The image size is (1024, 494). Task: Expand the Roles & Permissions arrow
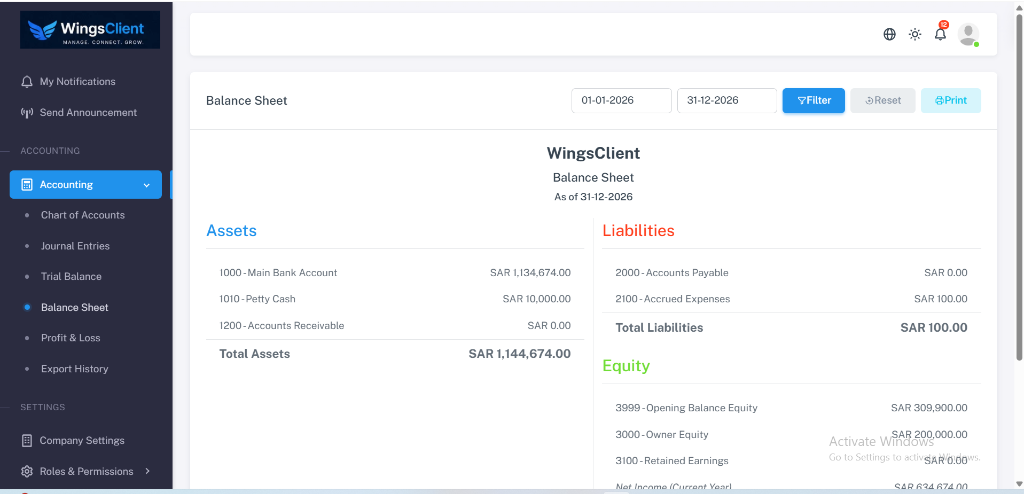coord(147,471)
